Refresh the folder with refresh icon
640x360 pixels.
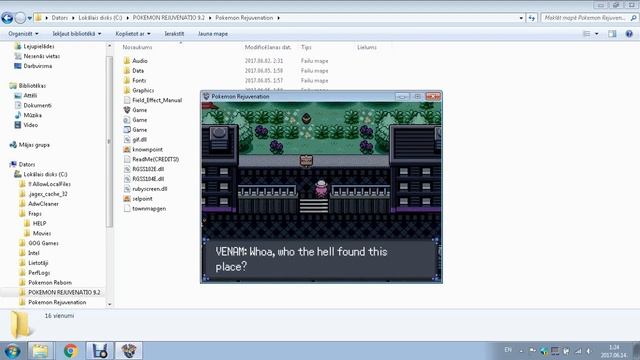pos(531,18)
